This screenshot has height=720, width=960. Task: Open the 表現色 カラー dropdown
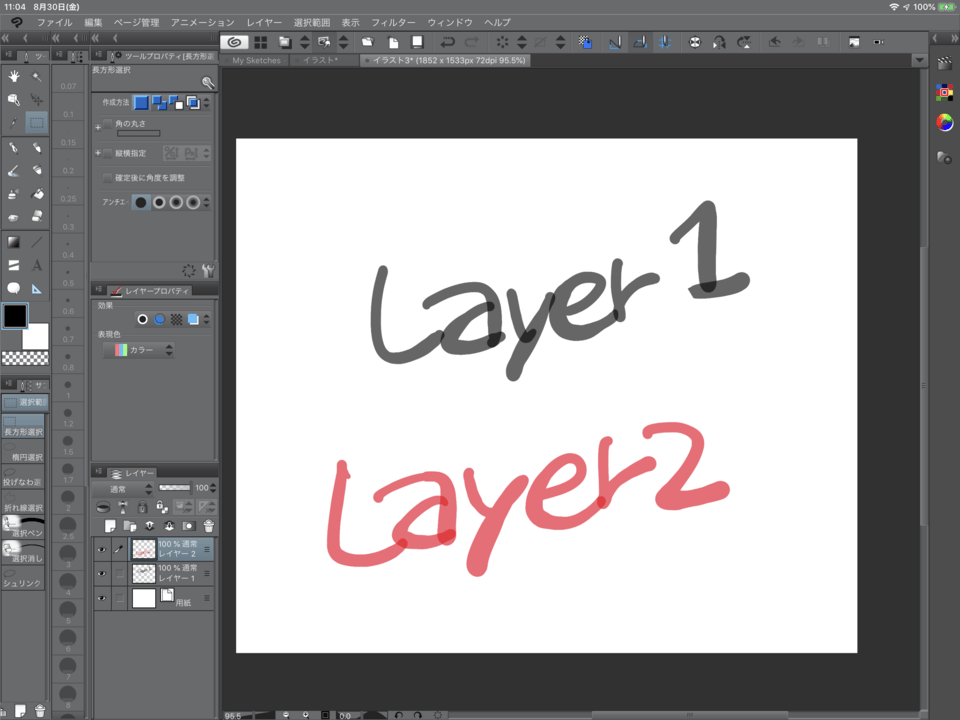click(139, 351)
